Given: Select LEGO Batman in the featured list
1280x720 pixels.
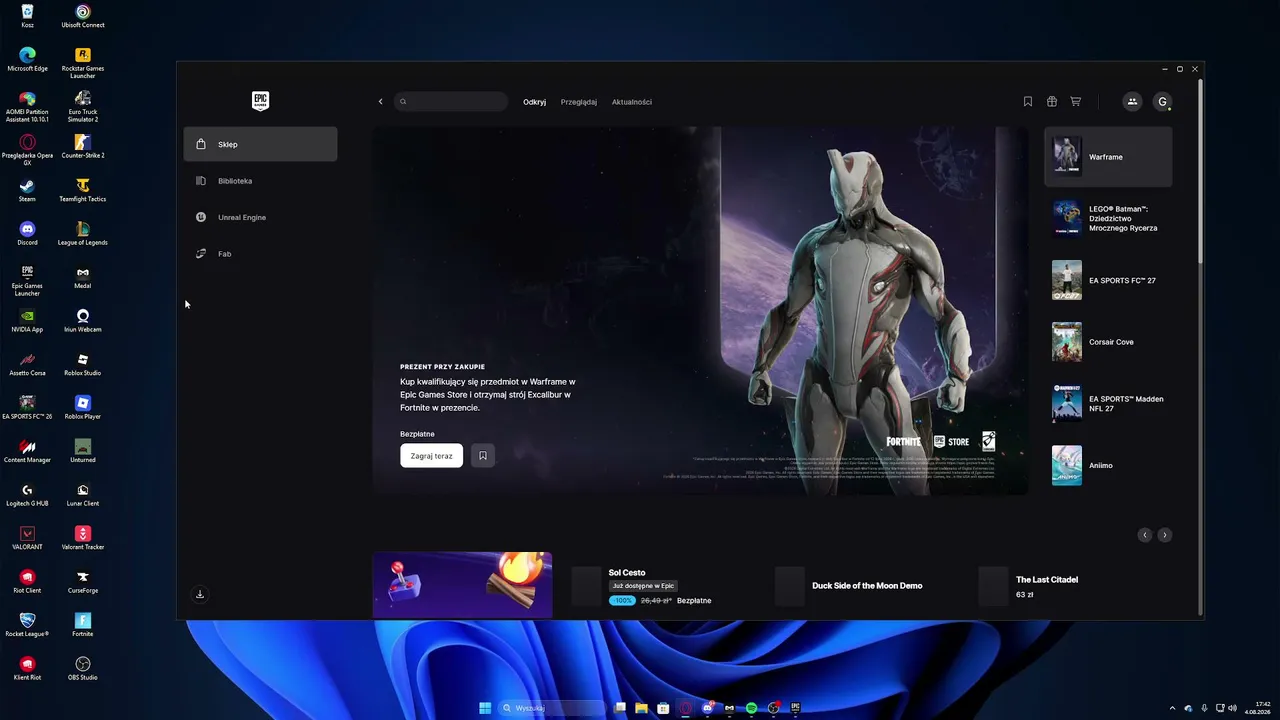Looking at the screenshot, I should [1108, 219].
